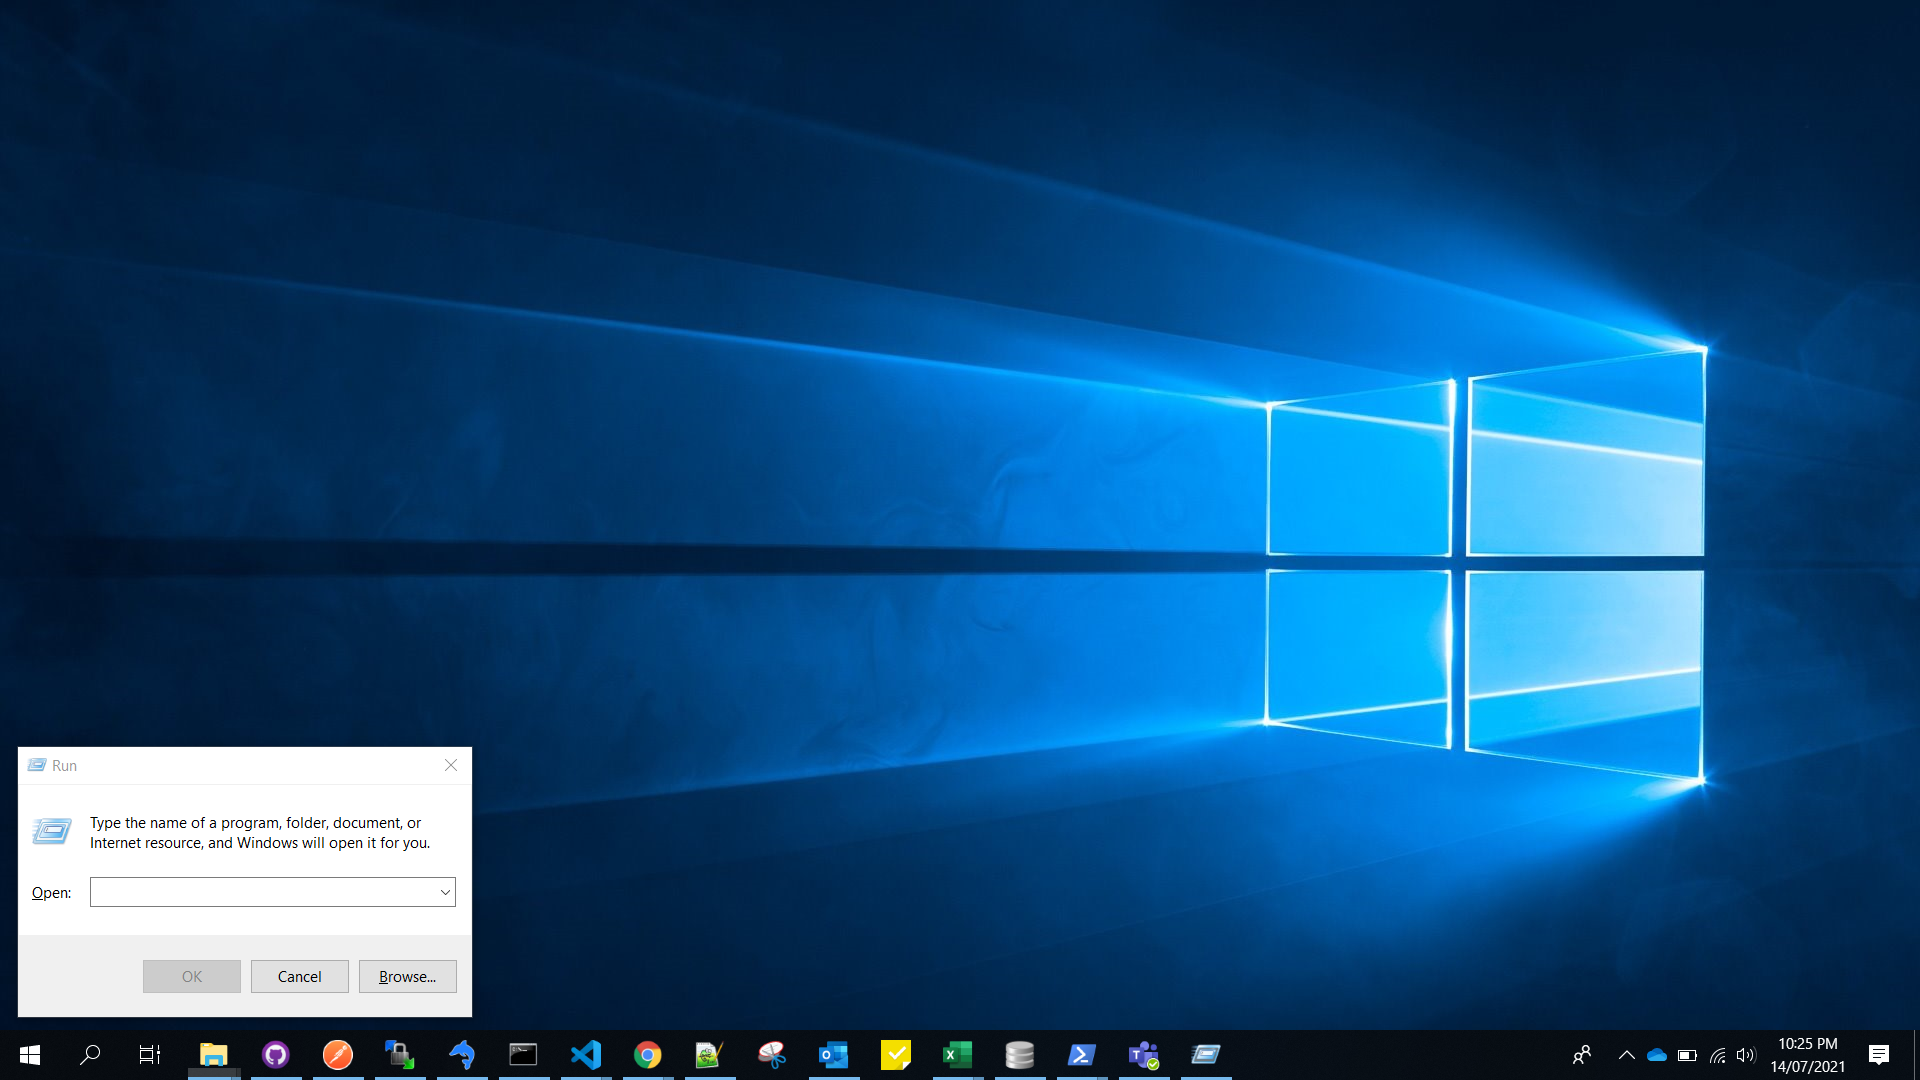Expand the Open combo box dropdown
1920x1080 pixels.
[x=445, y=892]
